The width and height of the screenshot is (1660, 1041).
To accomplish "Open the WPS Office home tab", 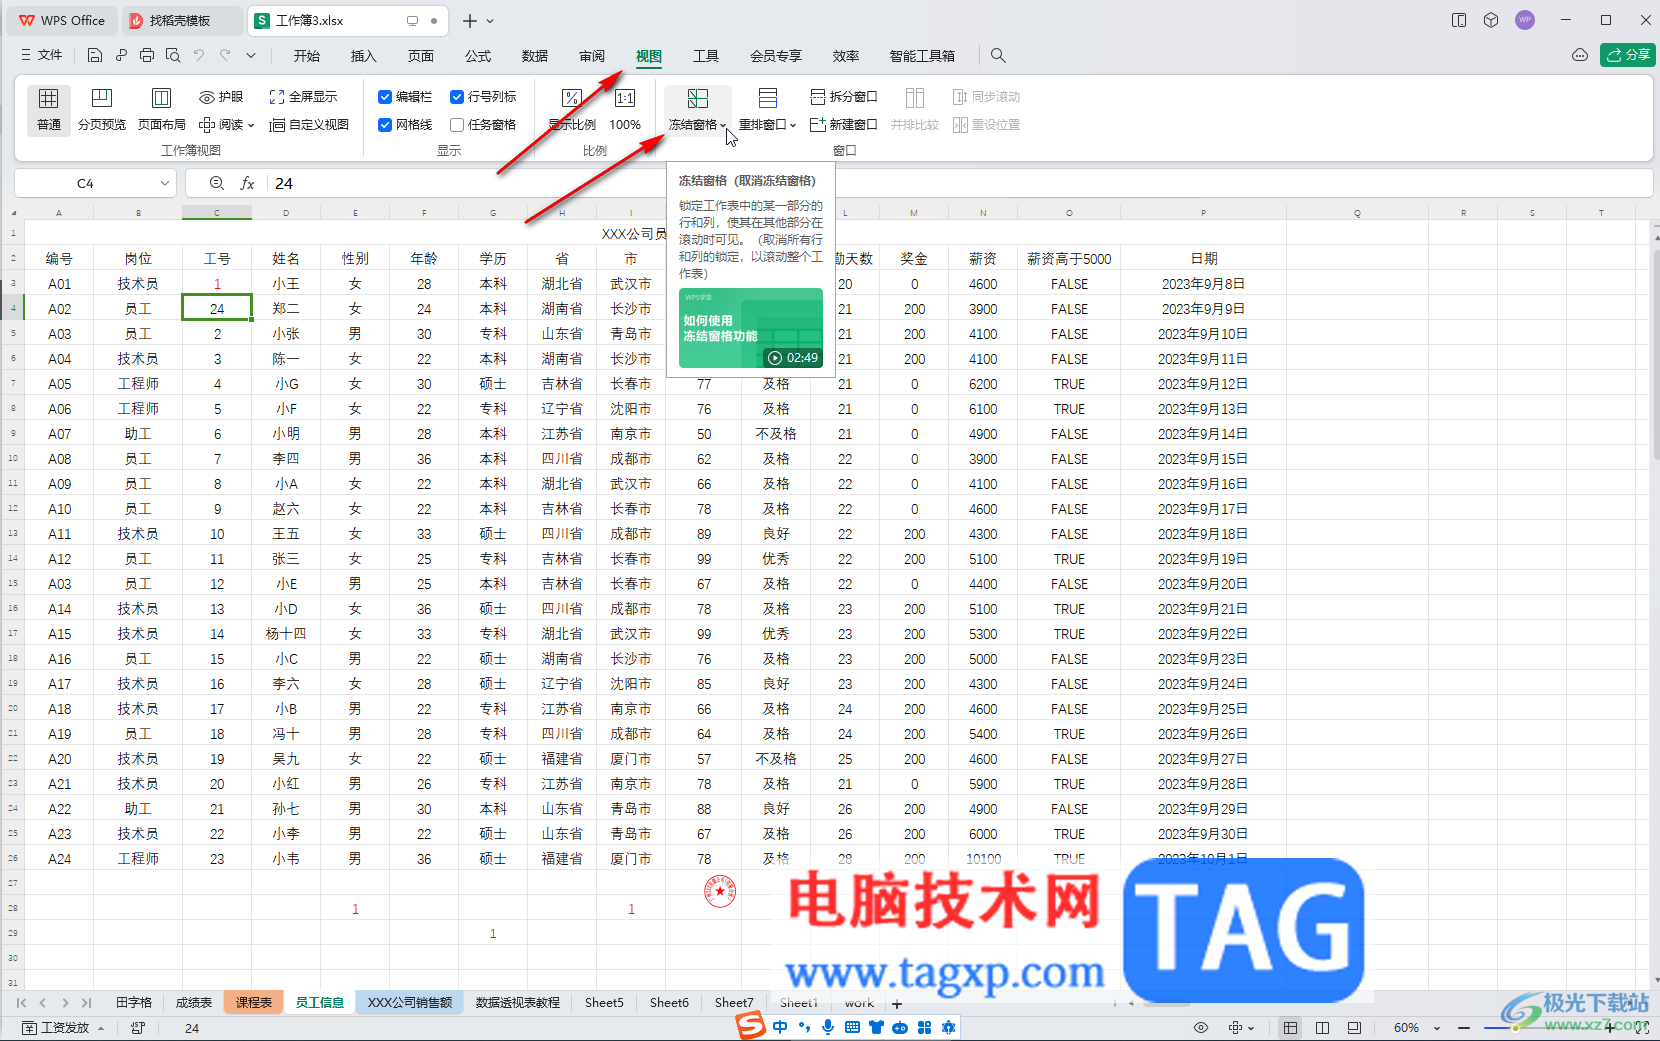I will click(x=61, y=20).
